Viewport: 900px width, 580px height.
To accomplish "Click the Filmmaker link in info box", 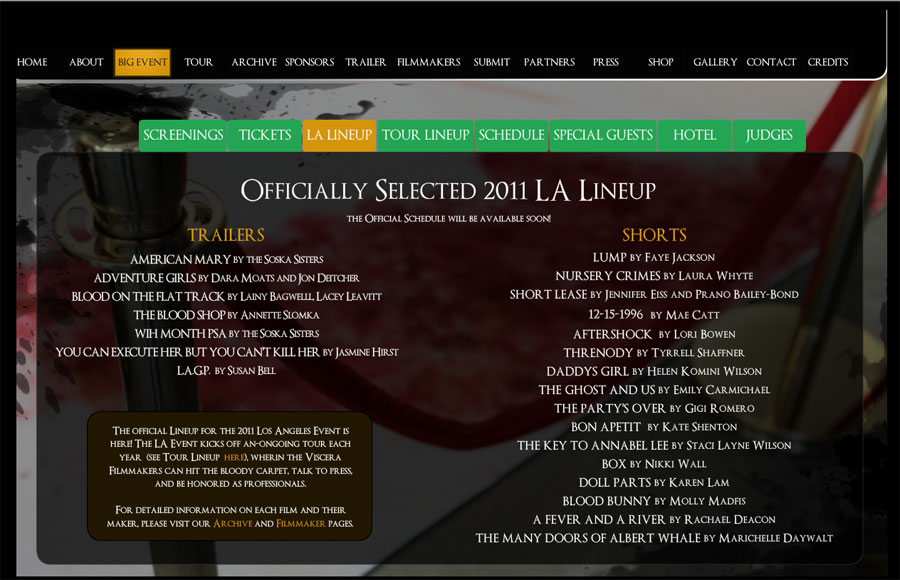I will coord(301,524).
